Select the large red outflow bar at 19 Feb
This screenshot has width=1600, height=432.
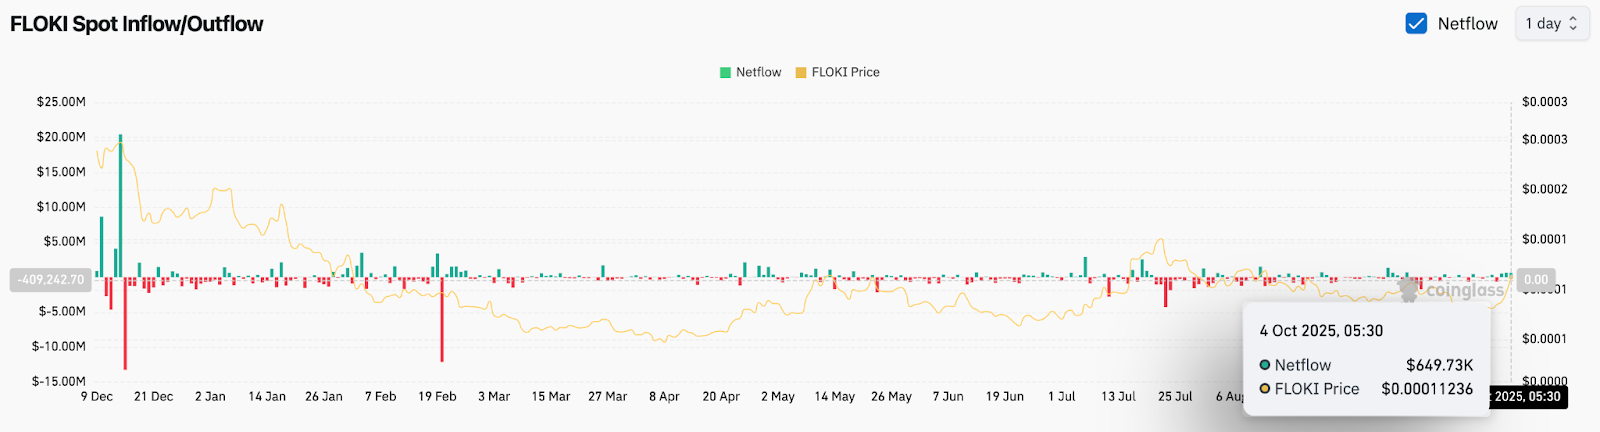442,320
